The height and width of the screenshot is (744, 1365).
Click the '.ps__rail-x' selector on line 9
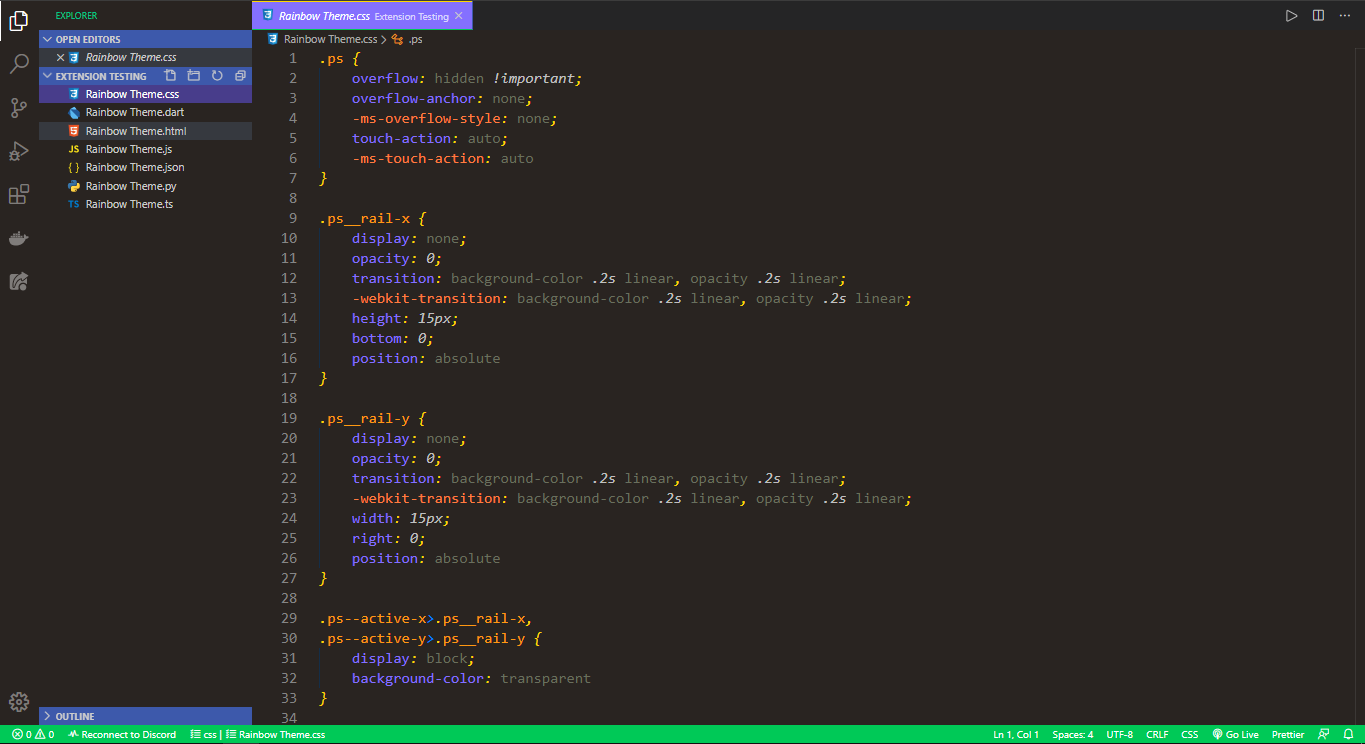[365, 218]
